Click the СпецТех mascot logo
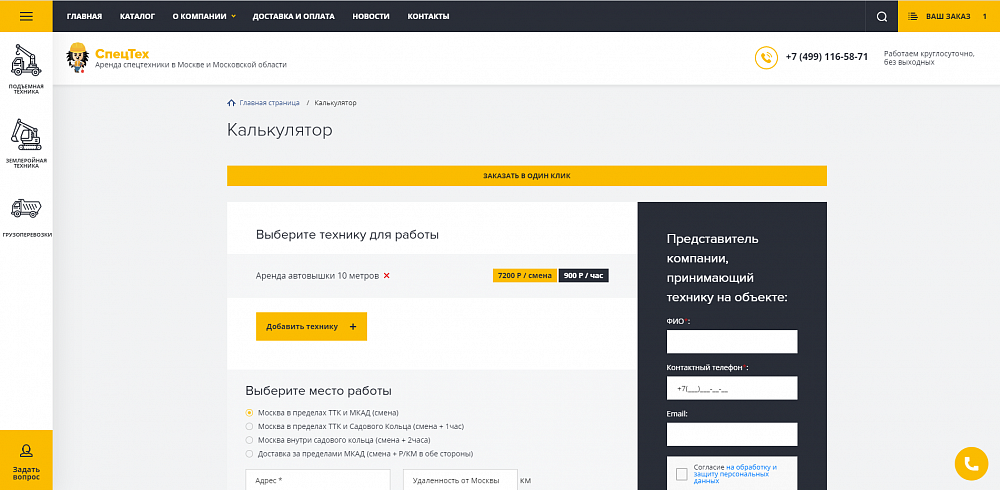This screenshot has height=490, width=1000. [x=77, y=58]
